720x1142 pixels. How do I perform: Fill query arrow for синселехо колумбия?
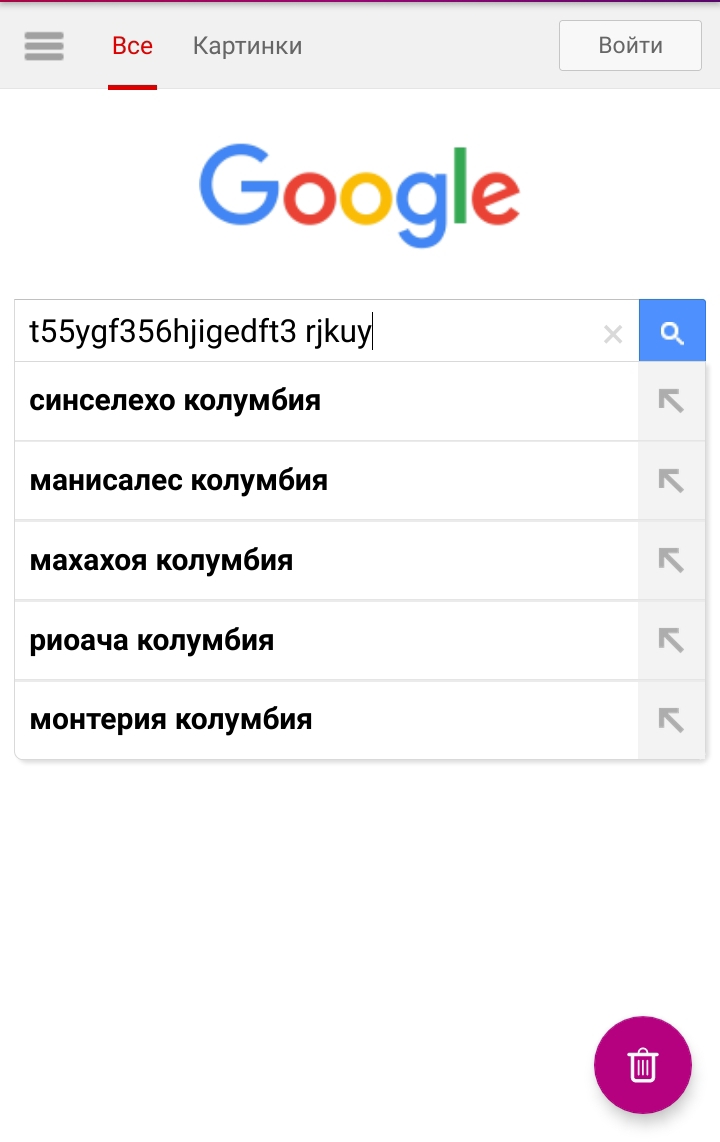[671, 401]
